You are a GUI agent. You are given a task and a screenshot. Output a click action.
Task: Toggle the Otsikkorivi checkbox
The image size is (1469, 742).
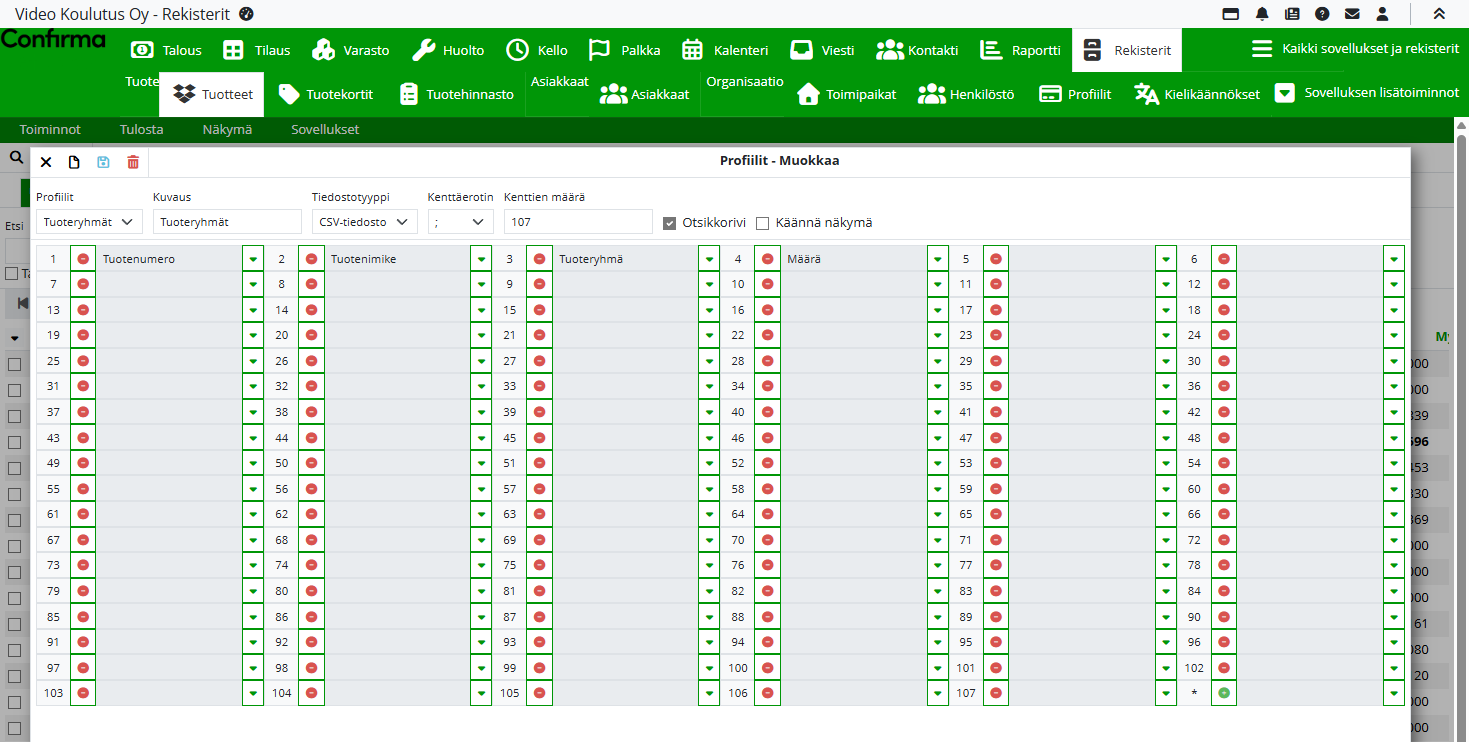click(670, 223)
